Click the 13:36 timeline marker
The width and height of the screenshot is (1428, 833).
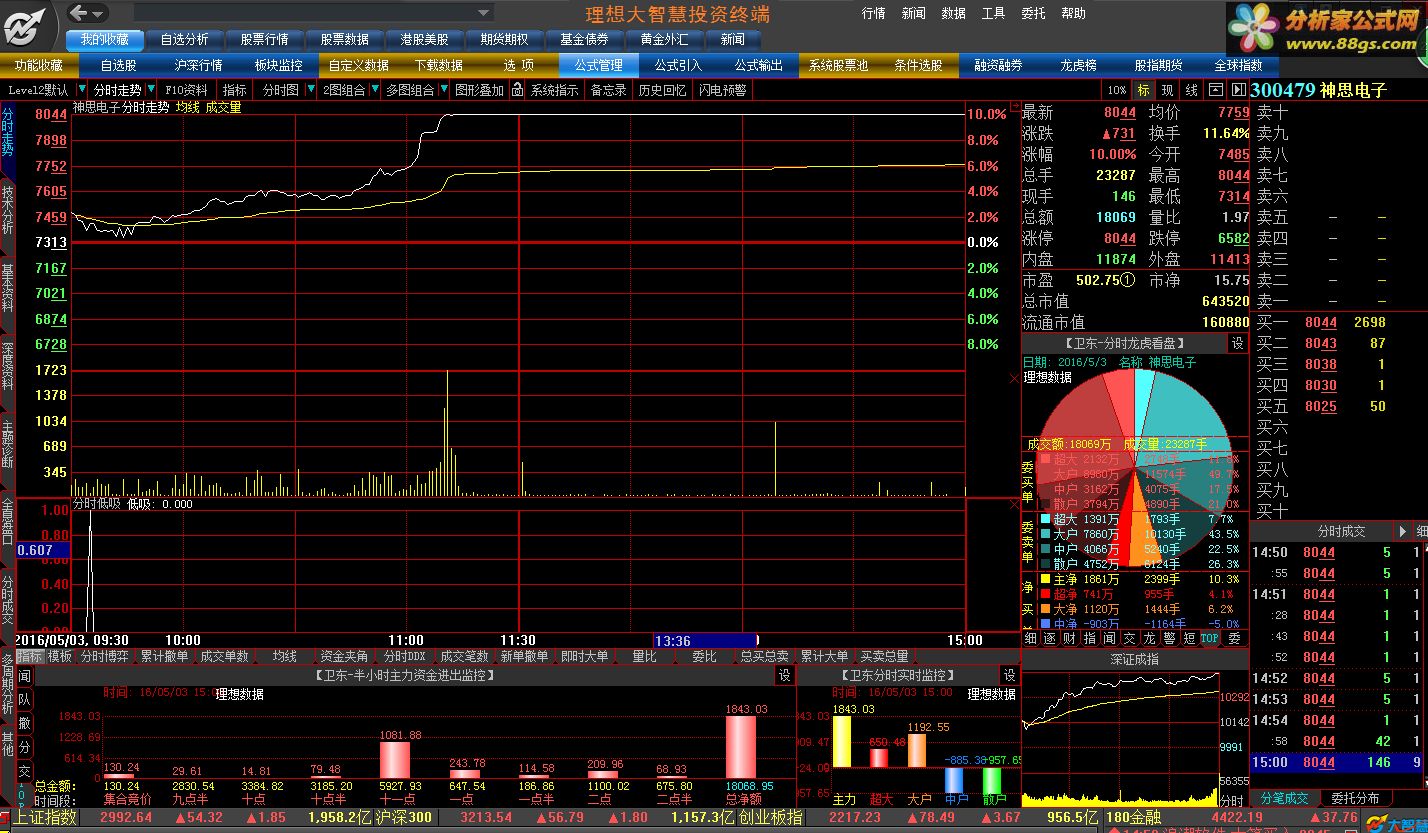pyautogui.click(x=705, y=640)
